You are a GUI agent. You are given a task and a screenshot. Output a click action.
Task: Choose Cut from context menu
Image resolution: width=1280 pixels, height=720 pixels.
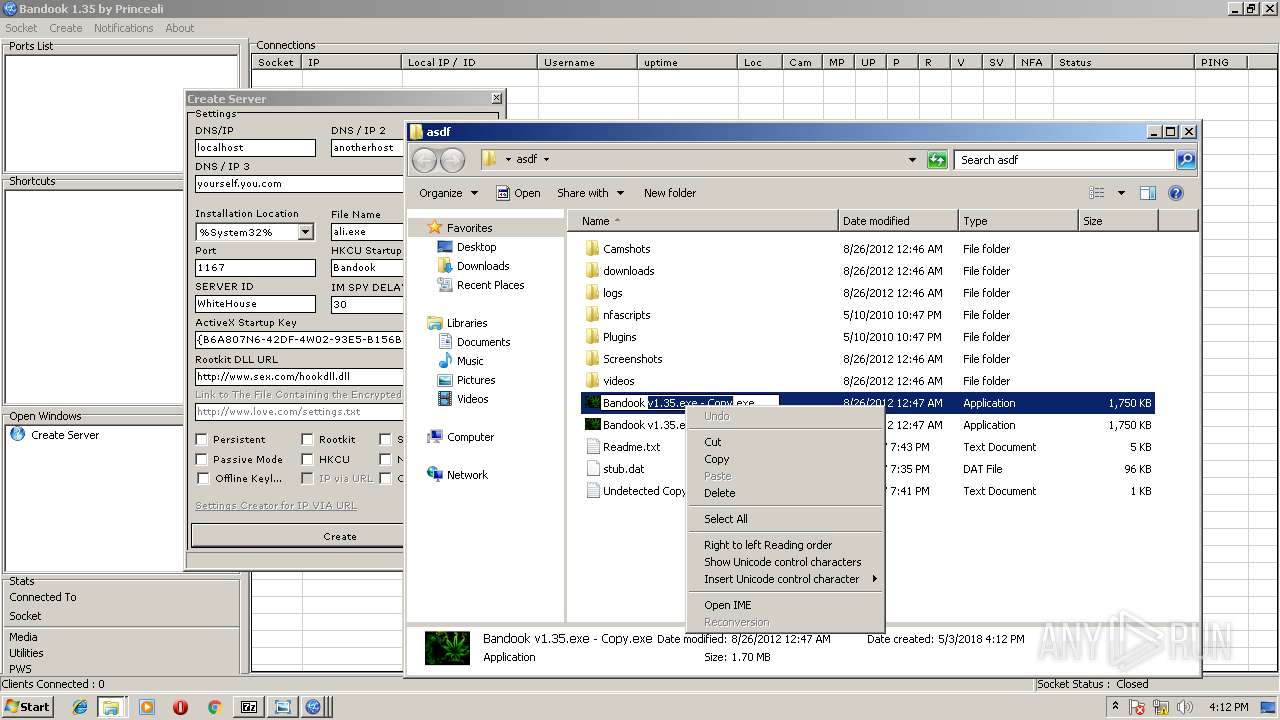[785, 442]
